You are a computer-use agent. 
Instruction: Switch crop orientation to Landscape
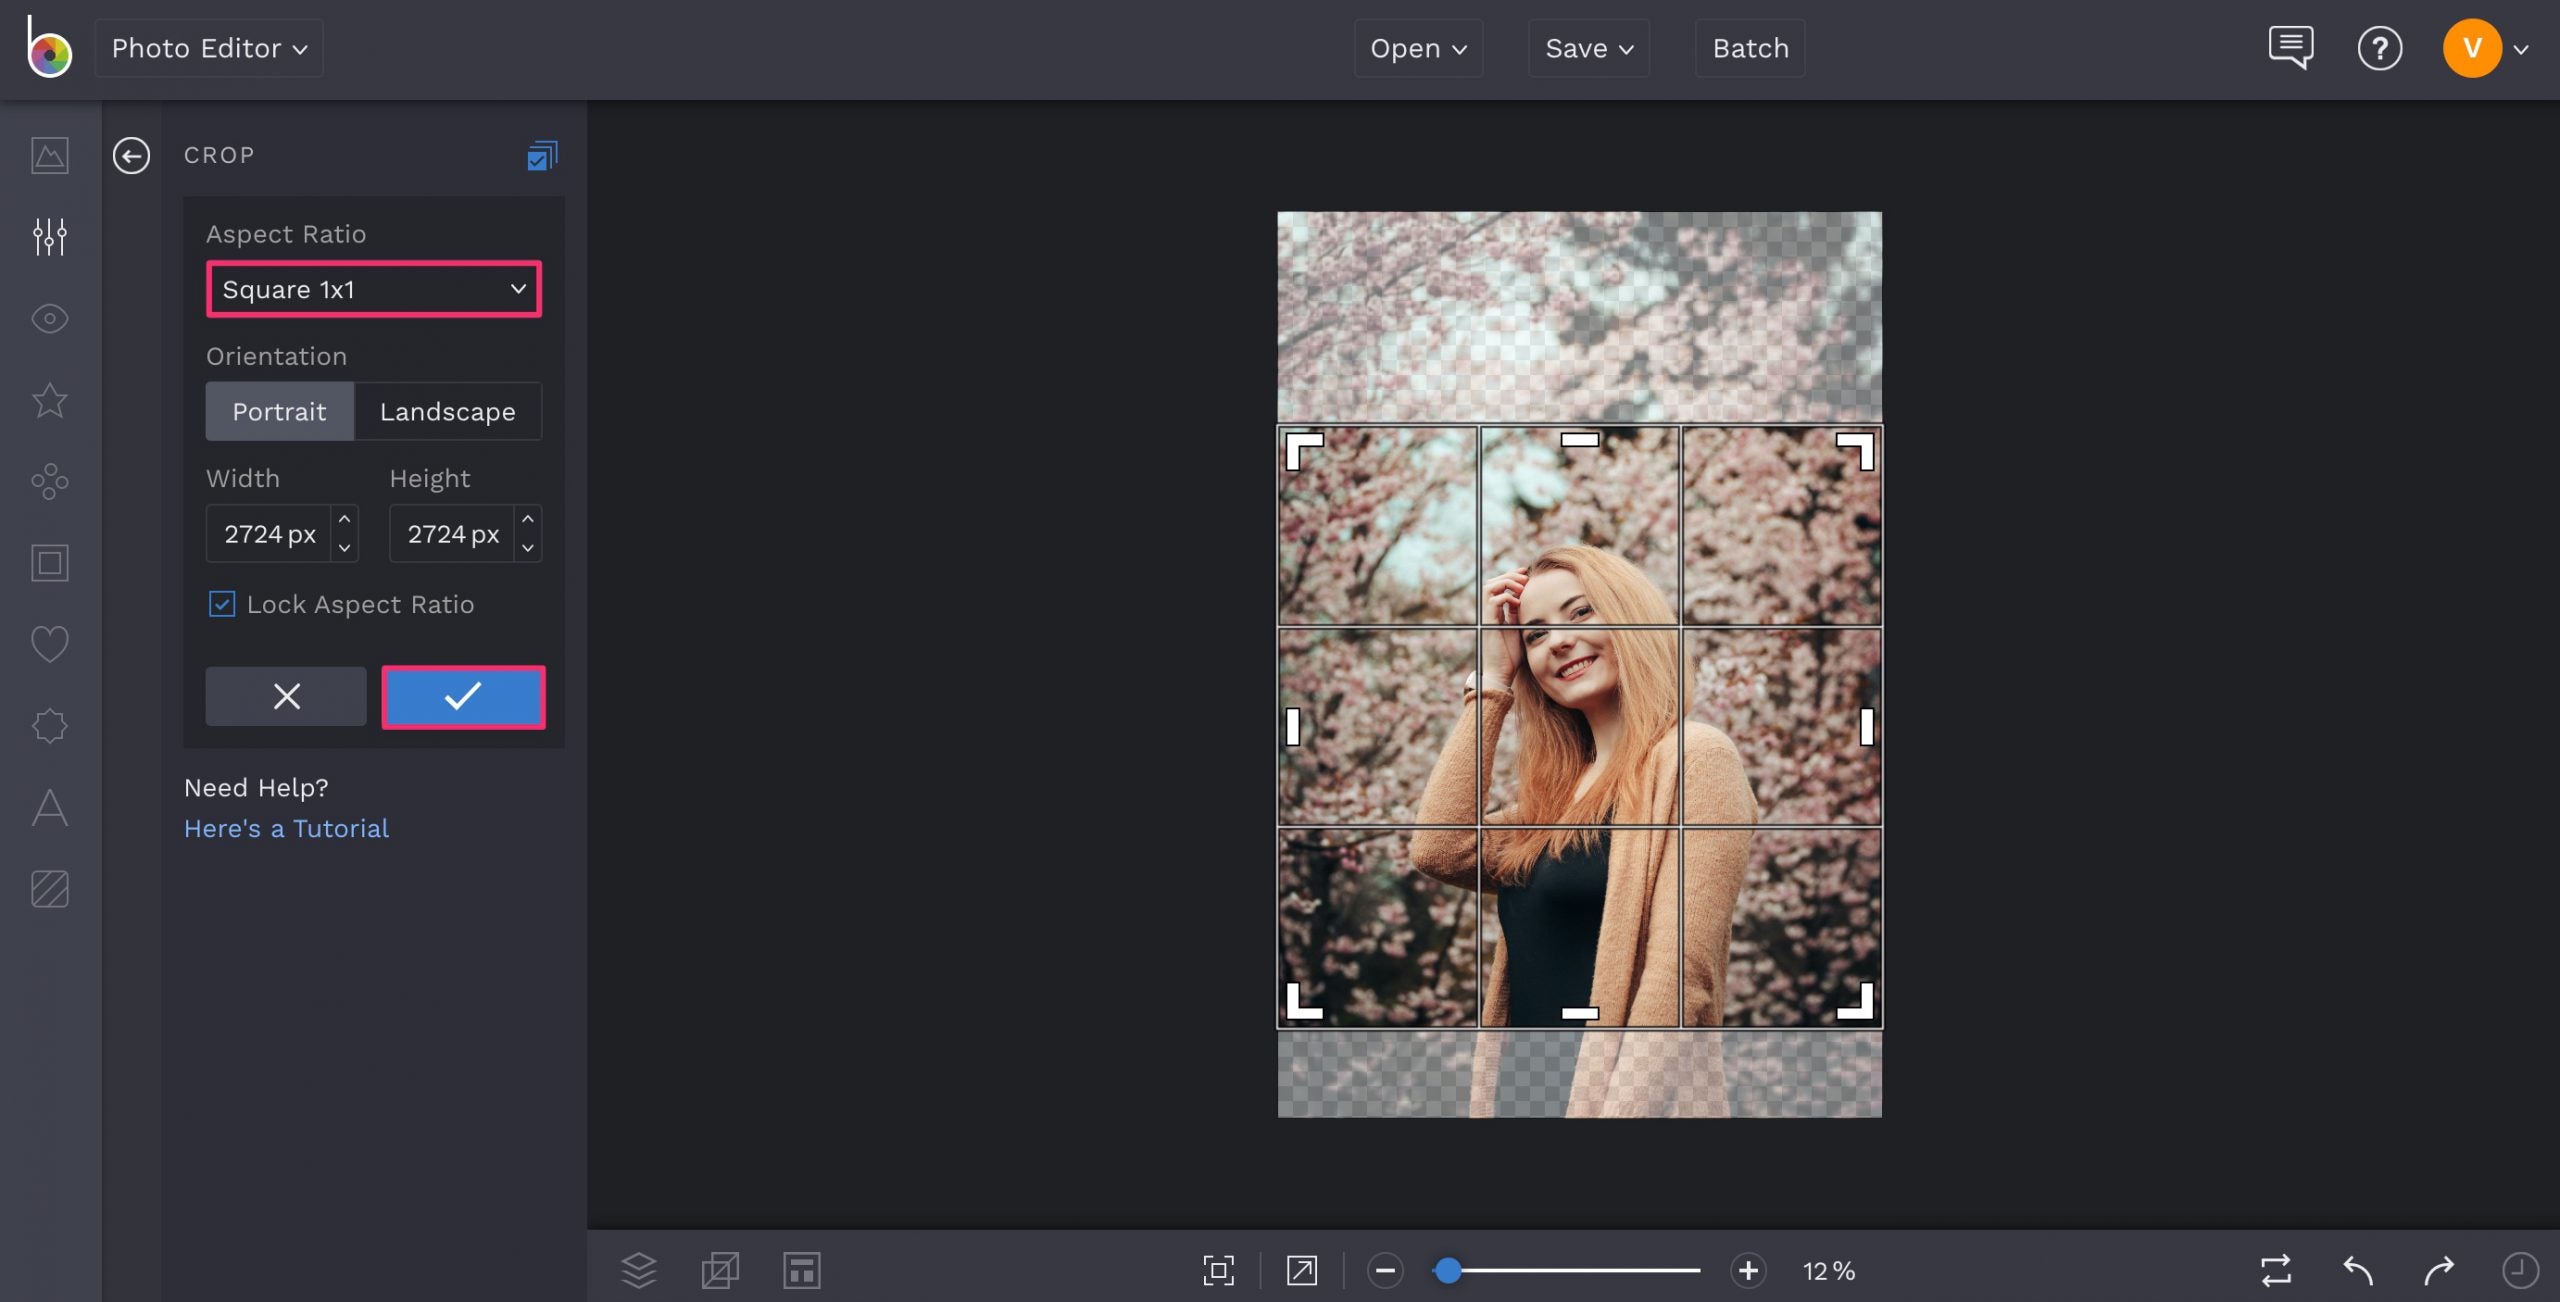point(447,411)
